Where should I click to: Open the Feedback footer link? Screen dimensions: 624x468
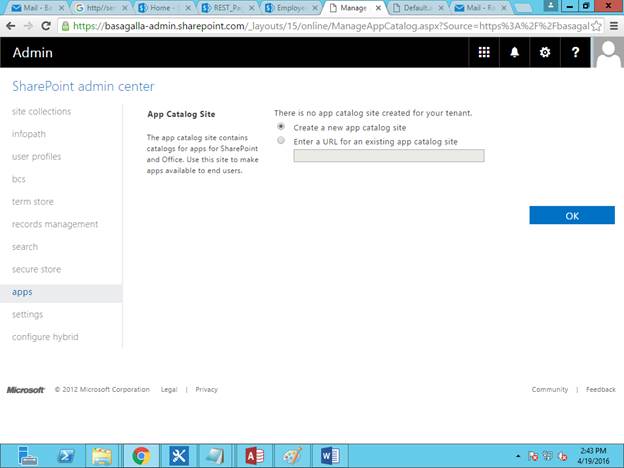click(x=601, y=390)
